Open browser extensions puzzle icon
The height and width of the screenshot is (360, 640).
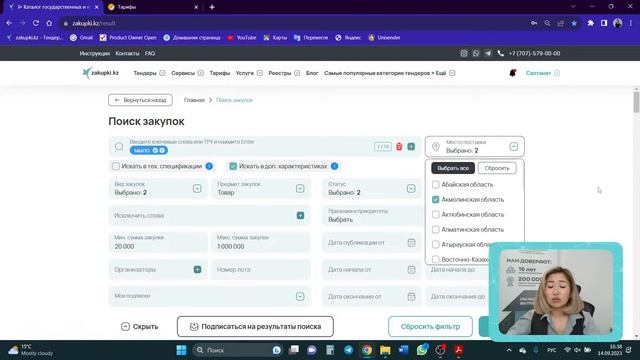coord(590,23)
